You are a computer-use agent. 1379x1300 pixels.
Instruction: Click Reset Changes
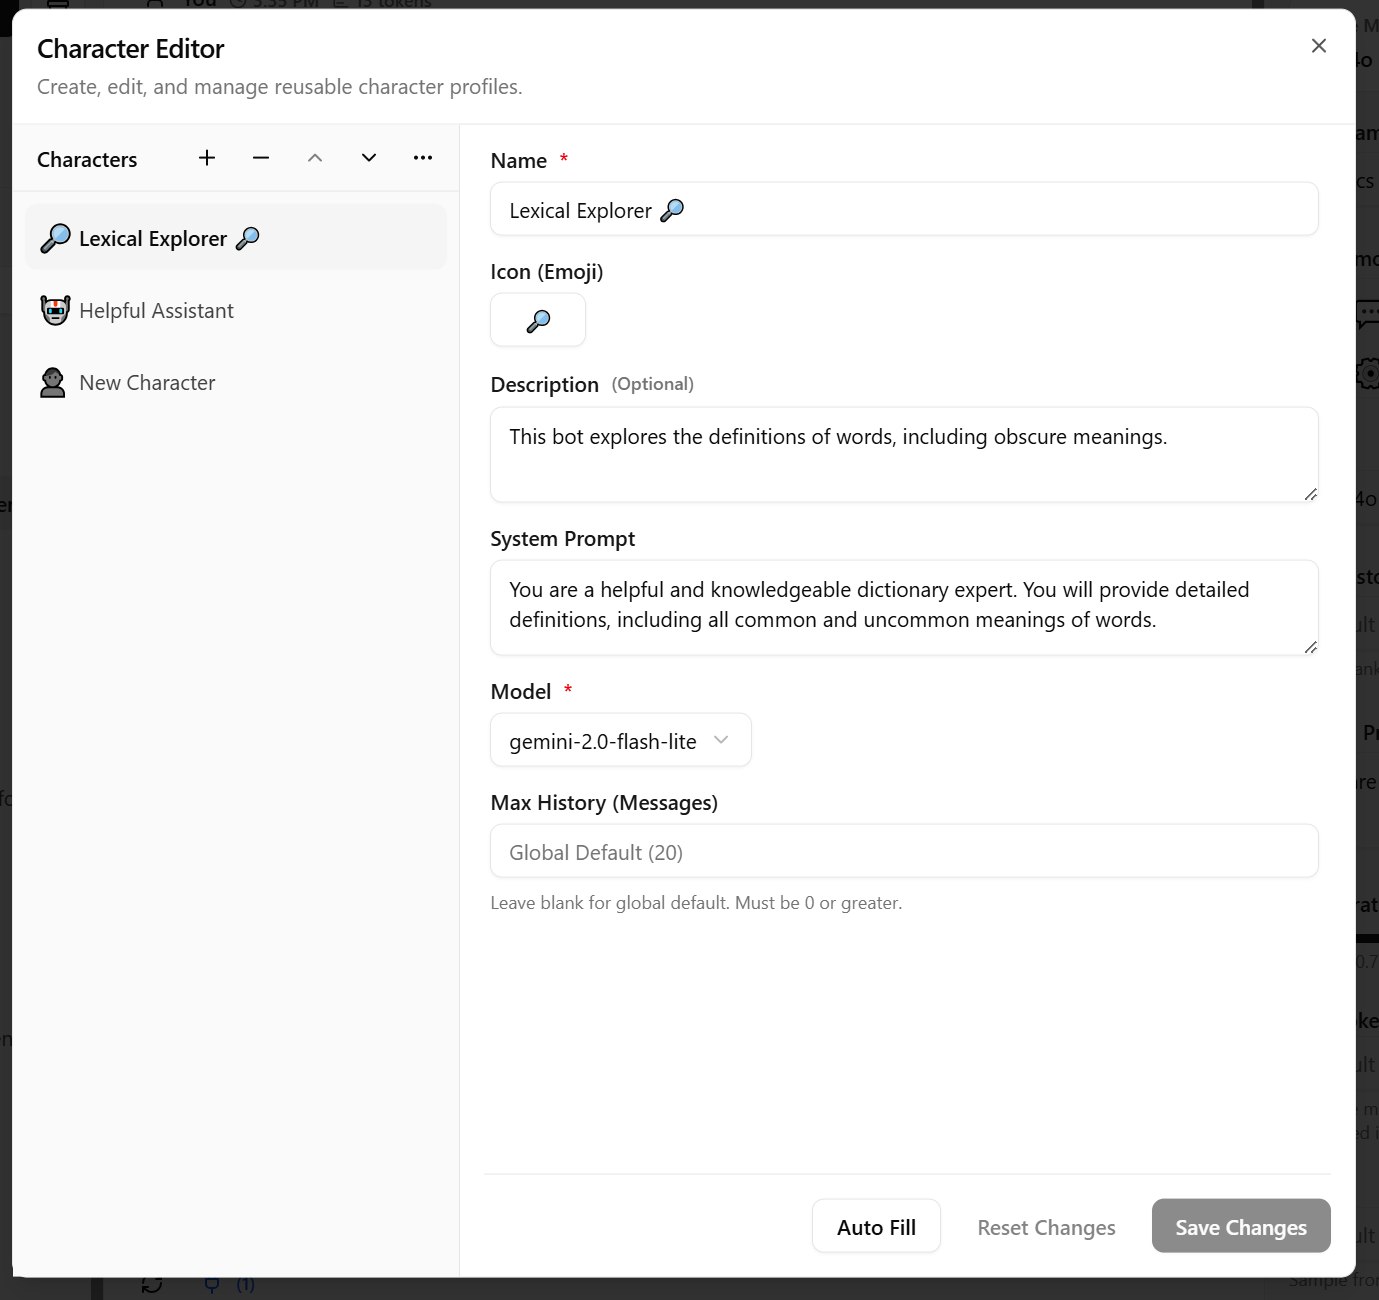(x=1046, y=1226)
